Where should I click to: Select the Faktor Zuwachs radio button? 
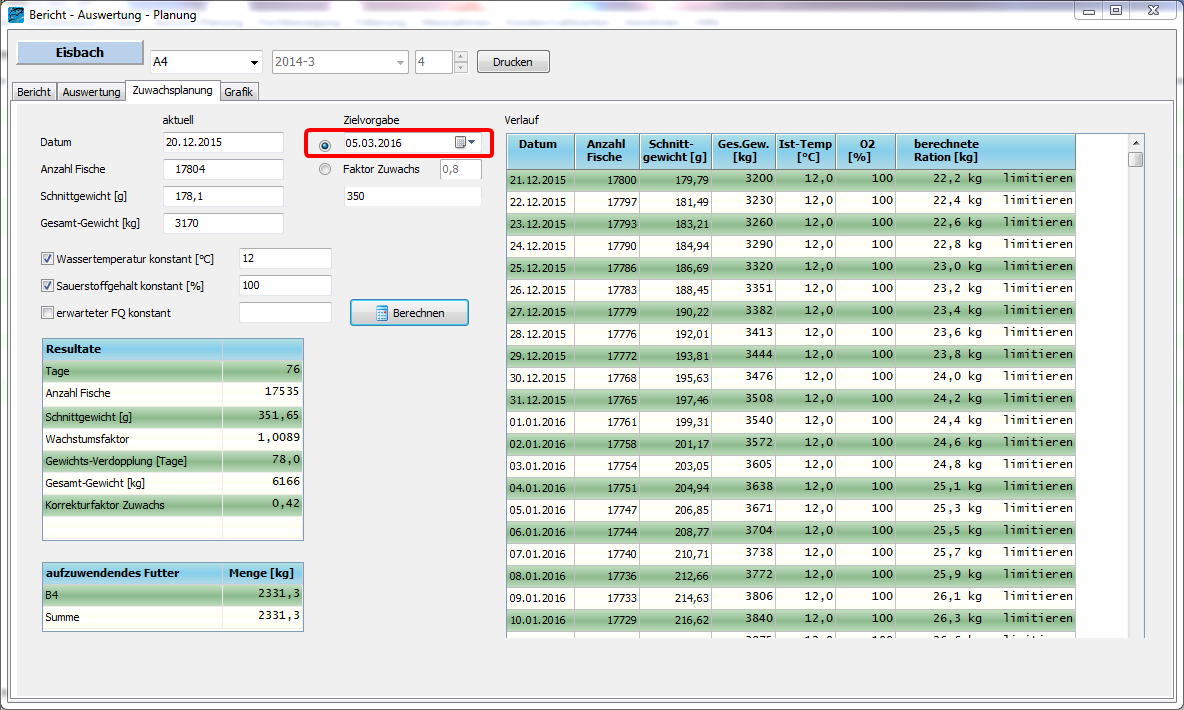325,169
